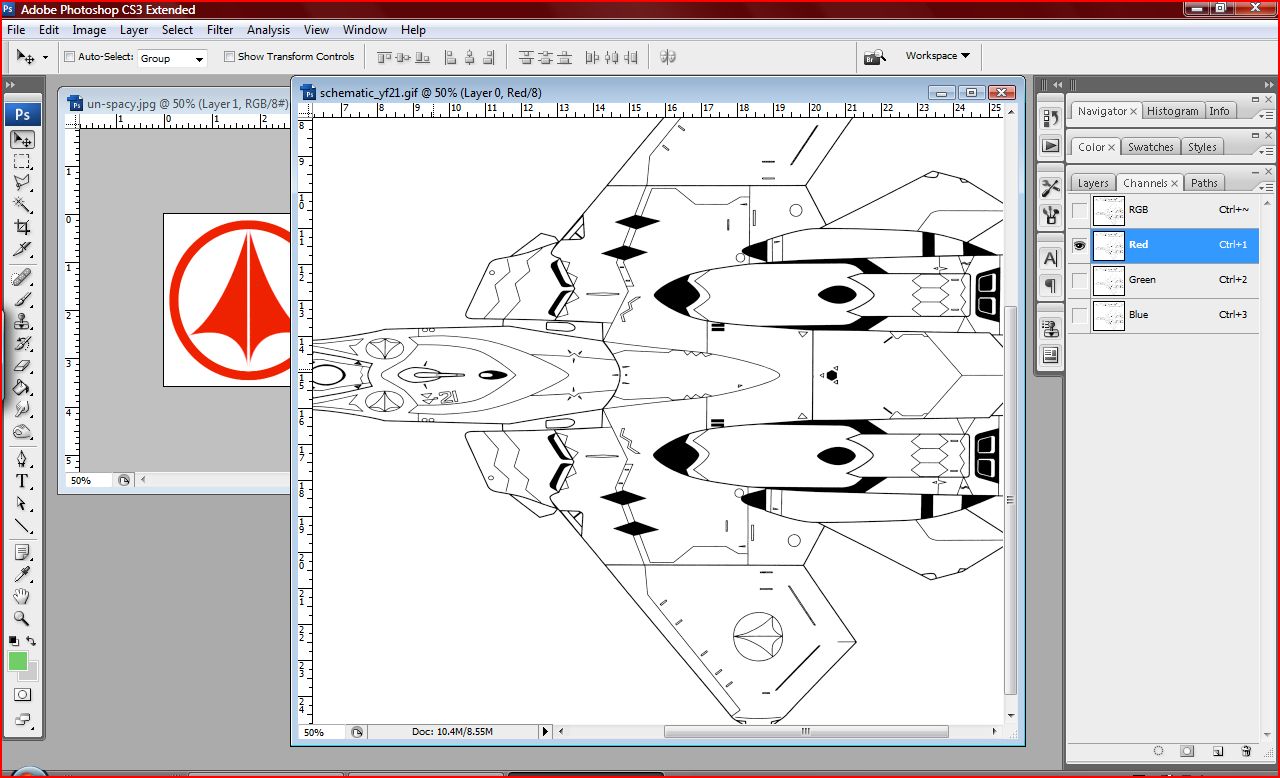Load channel as selection
The height and width of the screenshot is (778, 1280).
[x=1158, y=750]
